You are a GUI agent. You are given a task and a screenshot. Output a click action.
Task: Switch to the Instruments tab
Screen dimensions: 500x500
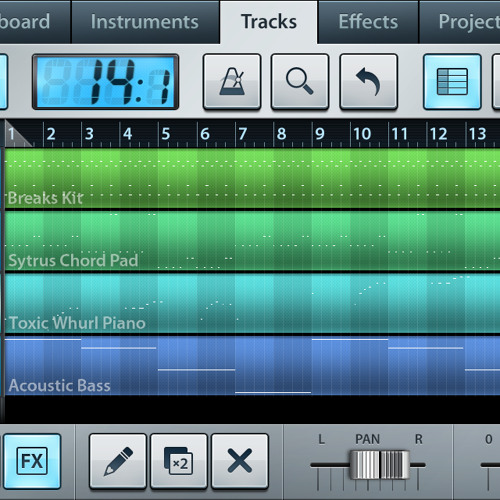click(145, 22)
